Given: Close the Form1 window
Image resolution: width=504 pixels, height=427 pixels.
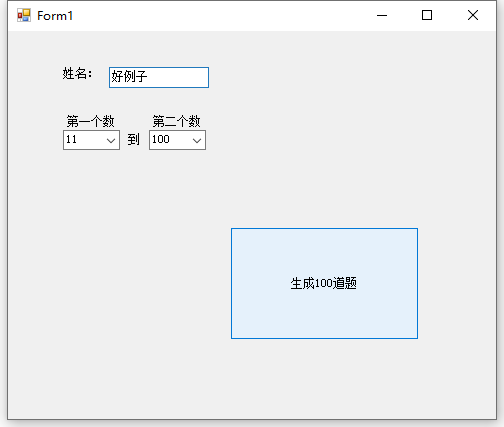Looking at the screenshot, I should click(x=473, y=15).
